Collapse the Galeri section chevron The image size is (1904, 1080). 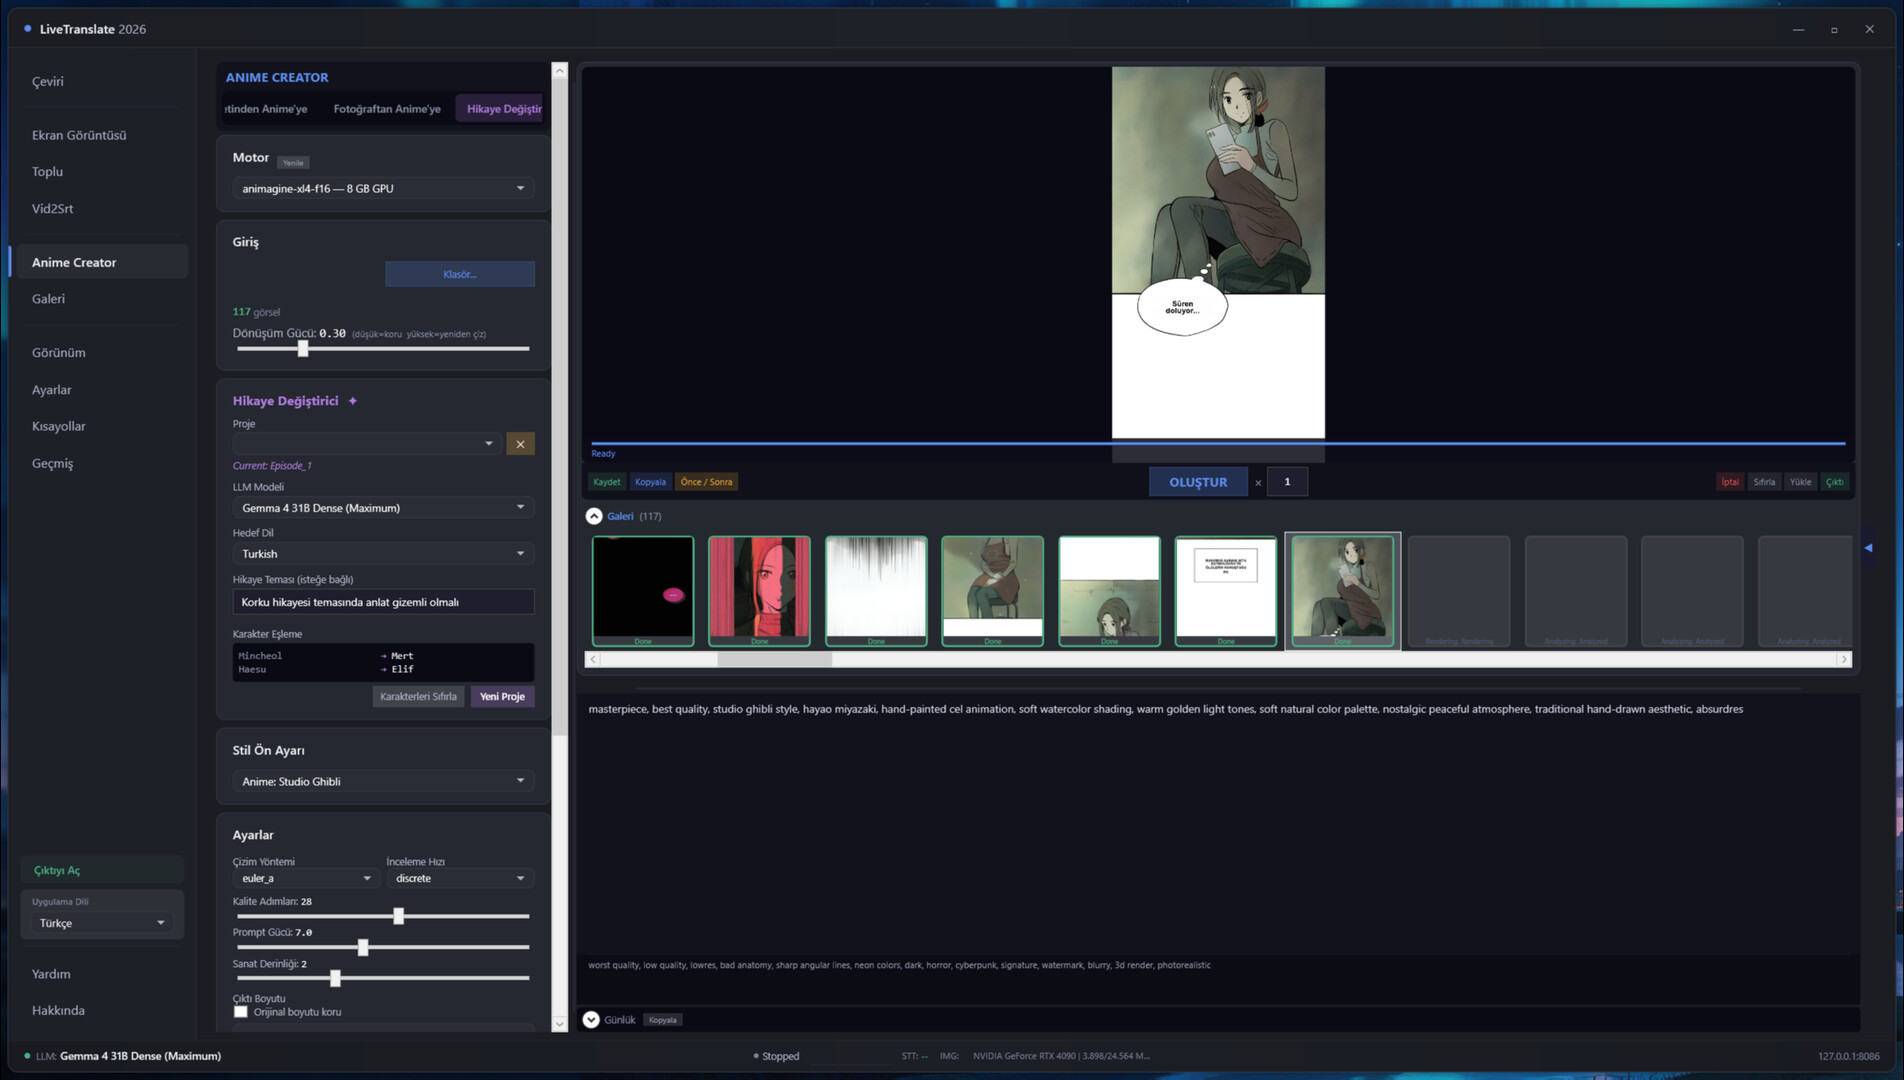(594, 516)
